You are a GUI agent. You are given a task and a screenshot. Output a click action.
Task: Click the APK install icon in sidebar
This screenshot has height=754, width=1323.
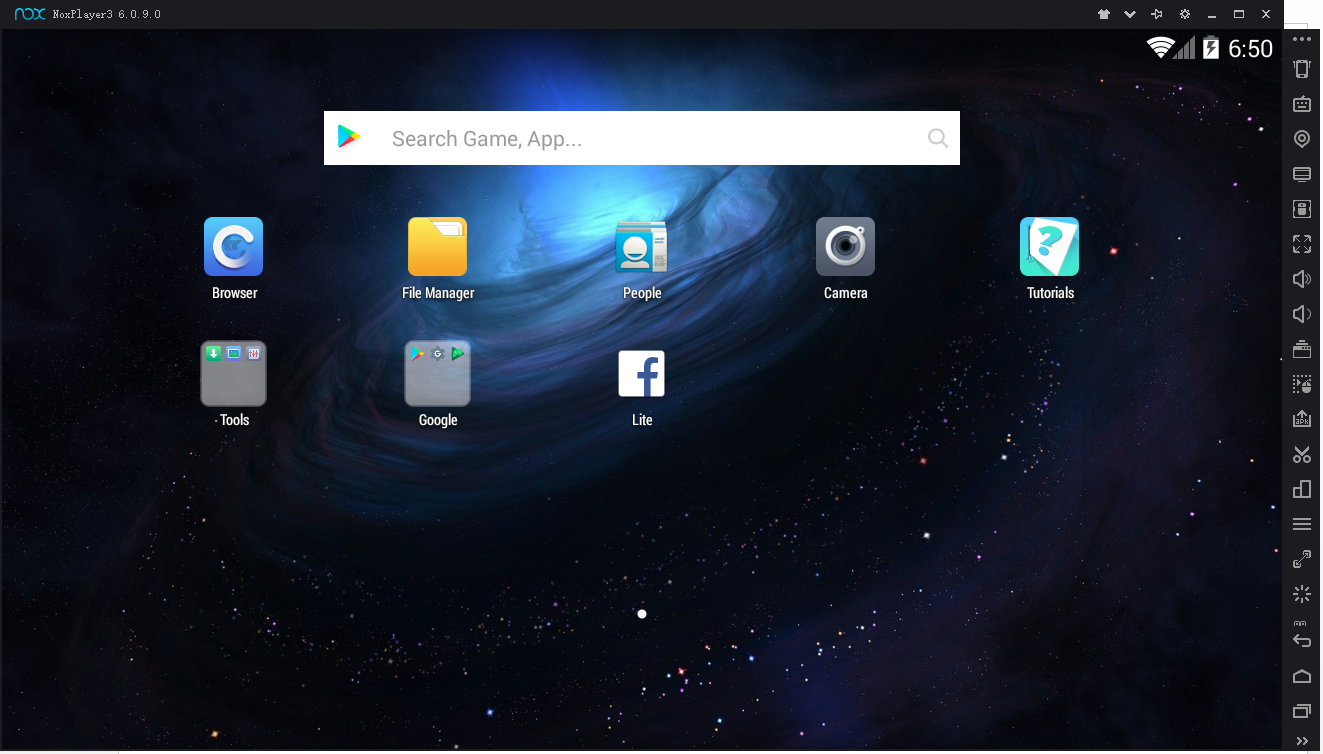pos(1301,419)
